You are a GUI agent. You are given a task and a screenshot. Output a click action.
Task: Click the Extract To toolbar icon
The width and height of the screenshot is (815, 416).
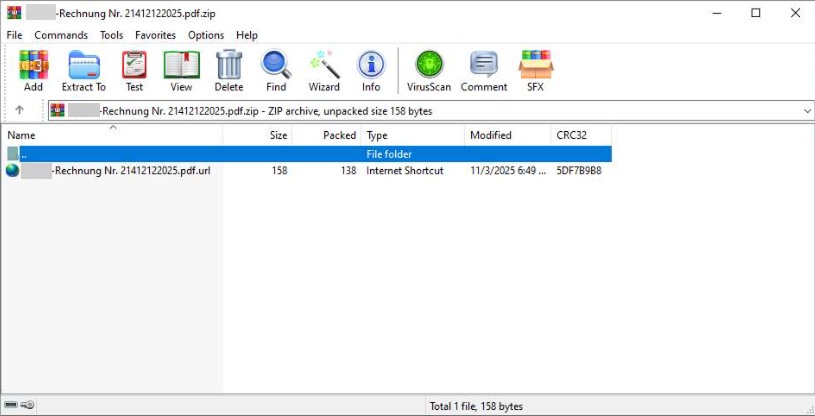tap(83, 70)
